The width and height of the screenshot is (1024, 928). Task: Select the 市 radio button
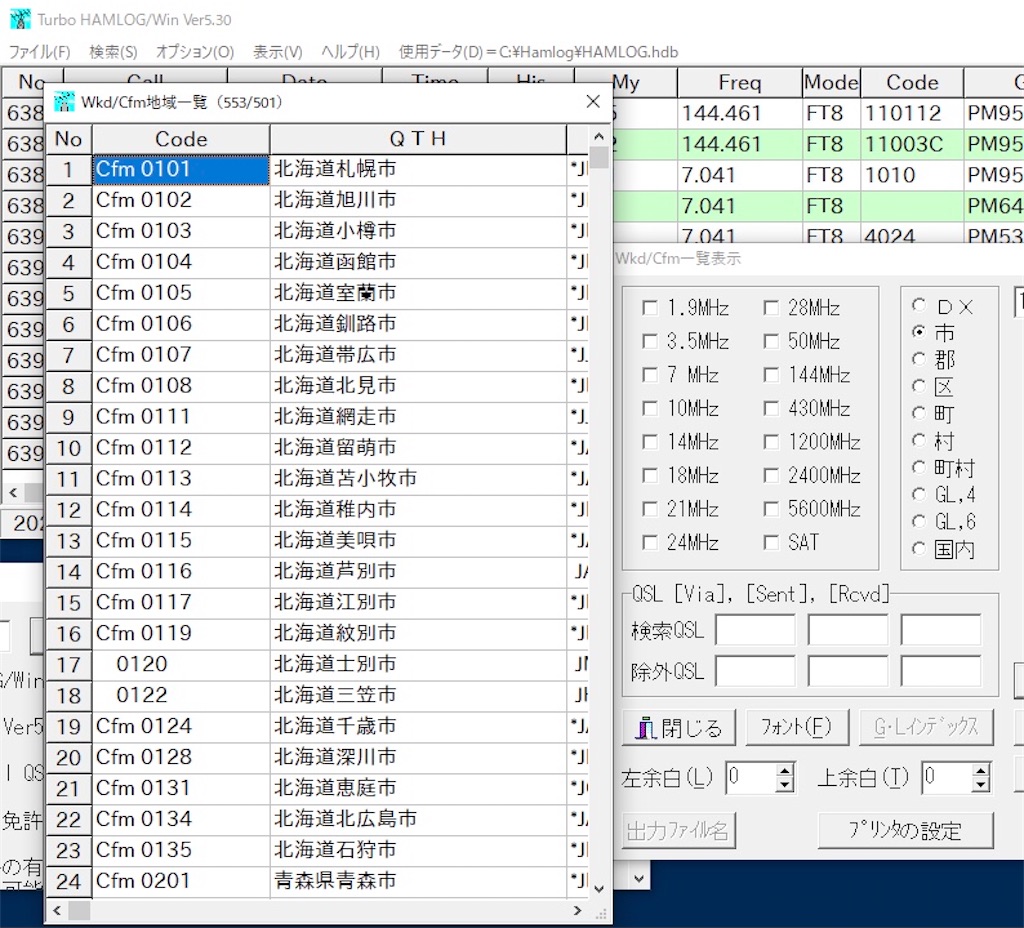coord(919,332)
